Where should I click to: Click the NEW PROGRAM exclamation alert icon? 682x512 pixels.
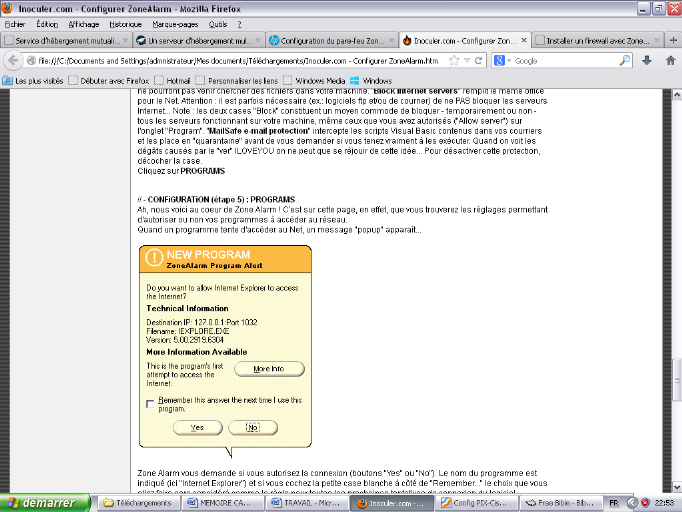(x=154, y=257)
